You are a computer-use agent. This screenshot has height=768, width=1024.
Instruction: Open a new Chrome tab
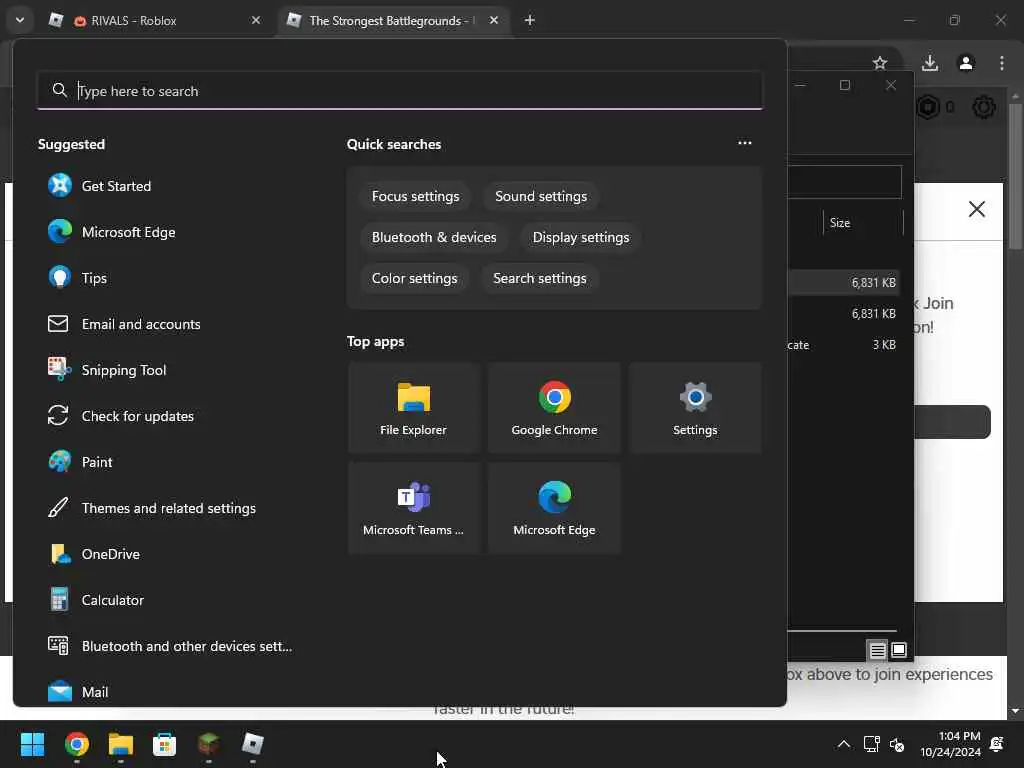point(530,20)
